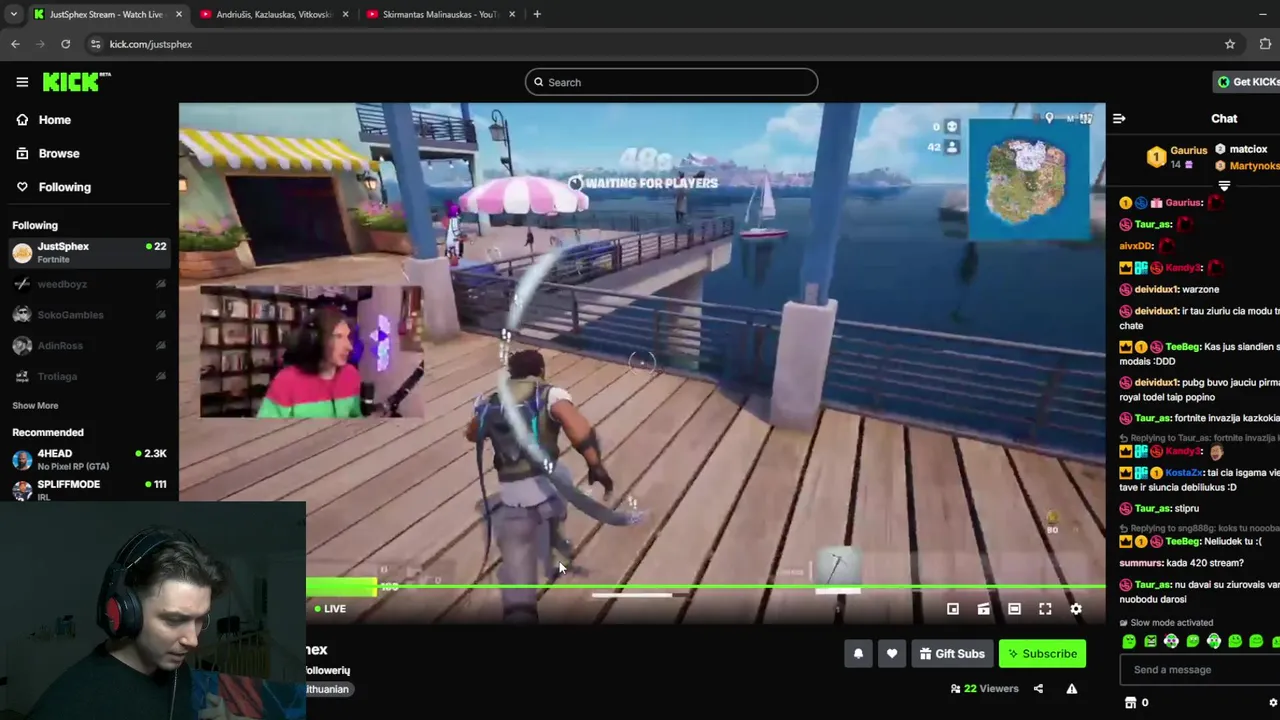Enter fullscreen on the video player
The height and width of the screenshot is (720, 1280).
click(1045, 609)
